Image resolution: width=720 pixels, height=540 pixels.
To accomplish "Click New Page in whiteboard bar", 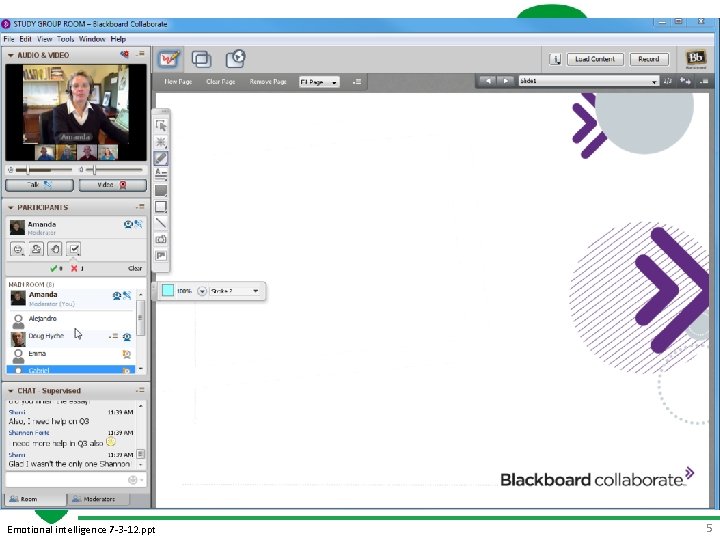I will (178, 82).
